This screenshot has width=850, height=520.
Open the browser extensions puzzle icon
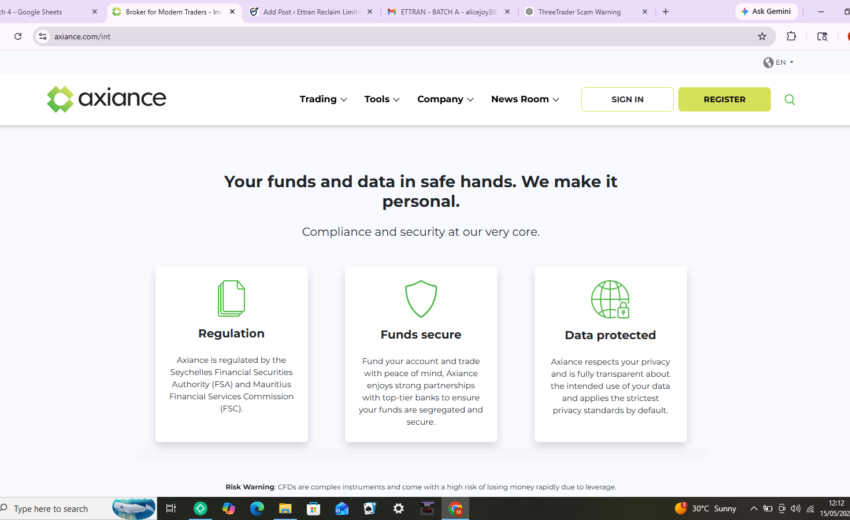click(x=791, y=36)
